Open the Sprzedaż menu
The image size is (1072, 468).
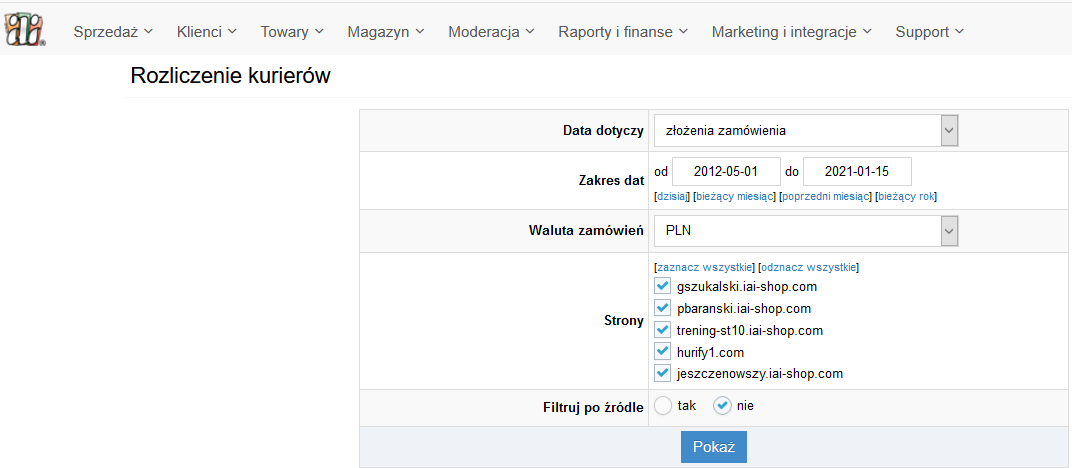[x=113, y=31]
